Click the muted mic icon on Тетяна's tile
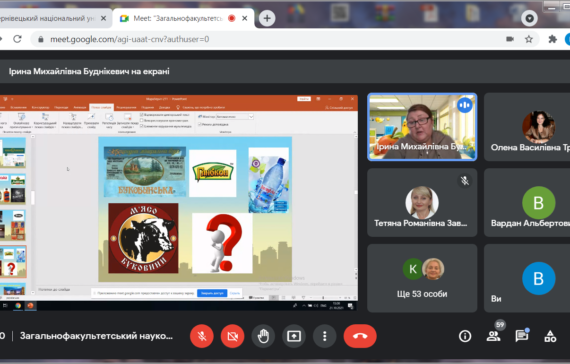 [x=465, y=181]
